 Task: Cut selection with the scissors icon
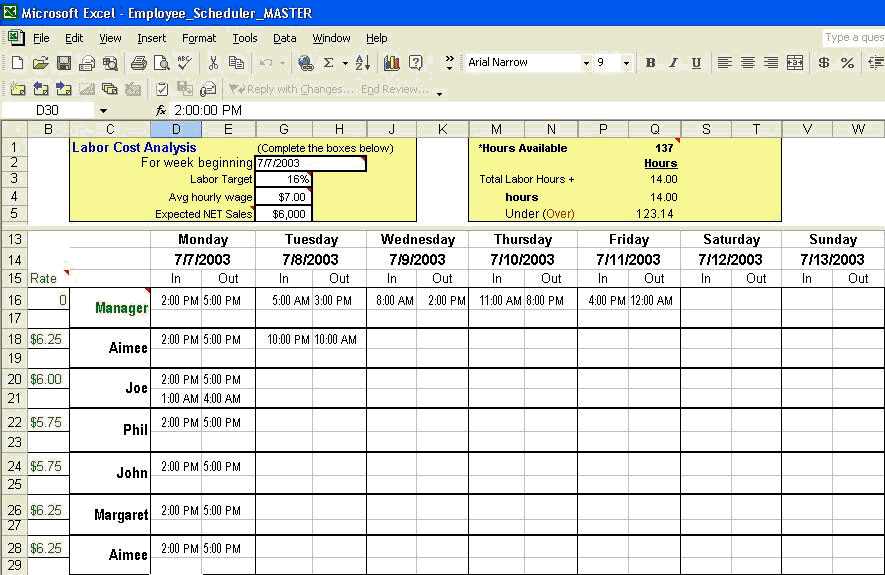[213, 63]
